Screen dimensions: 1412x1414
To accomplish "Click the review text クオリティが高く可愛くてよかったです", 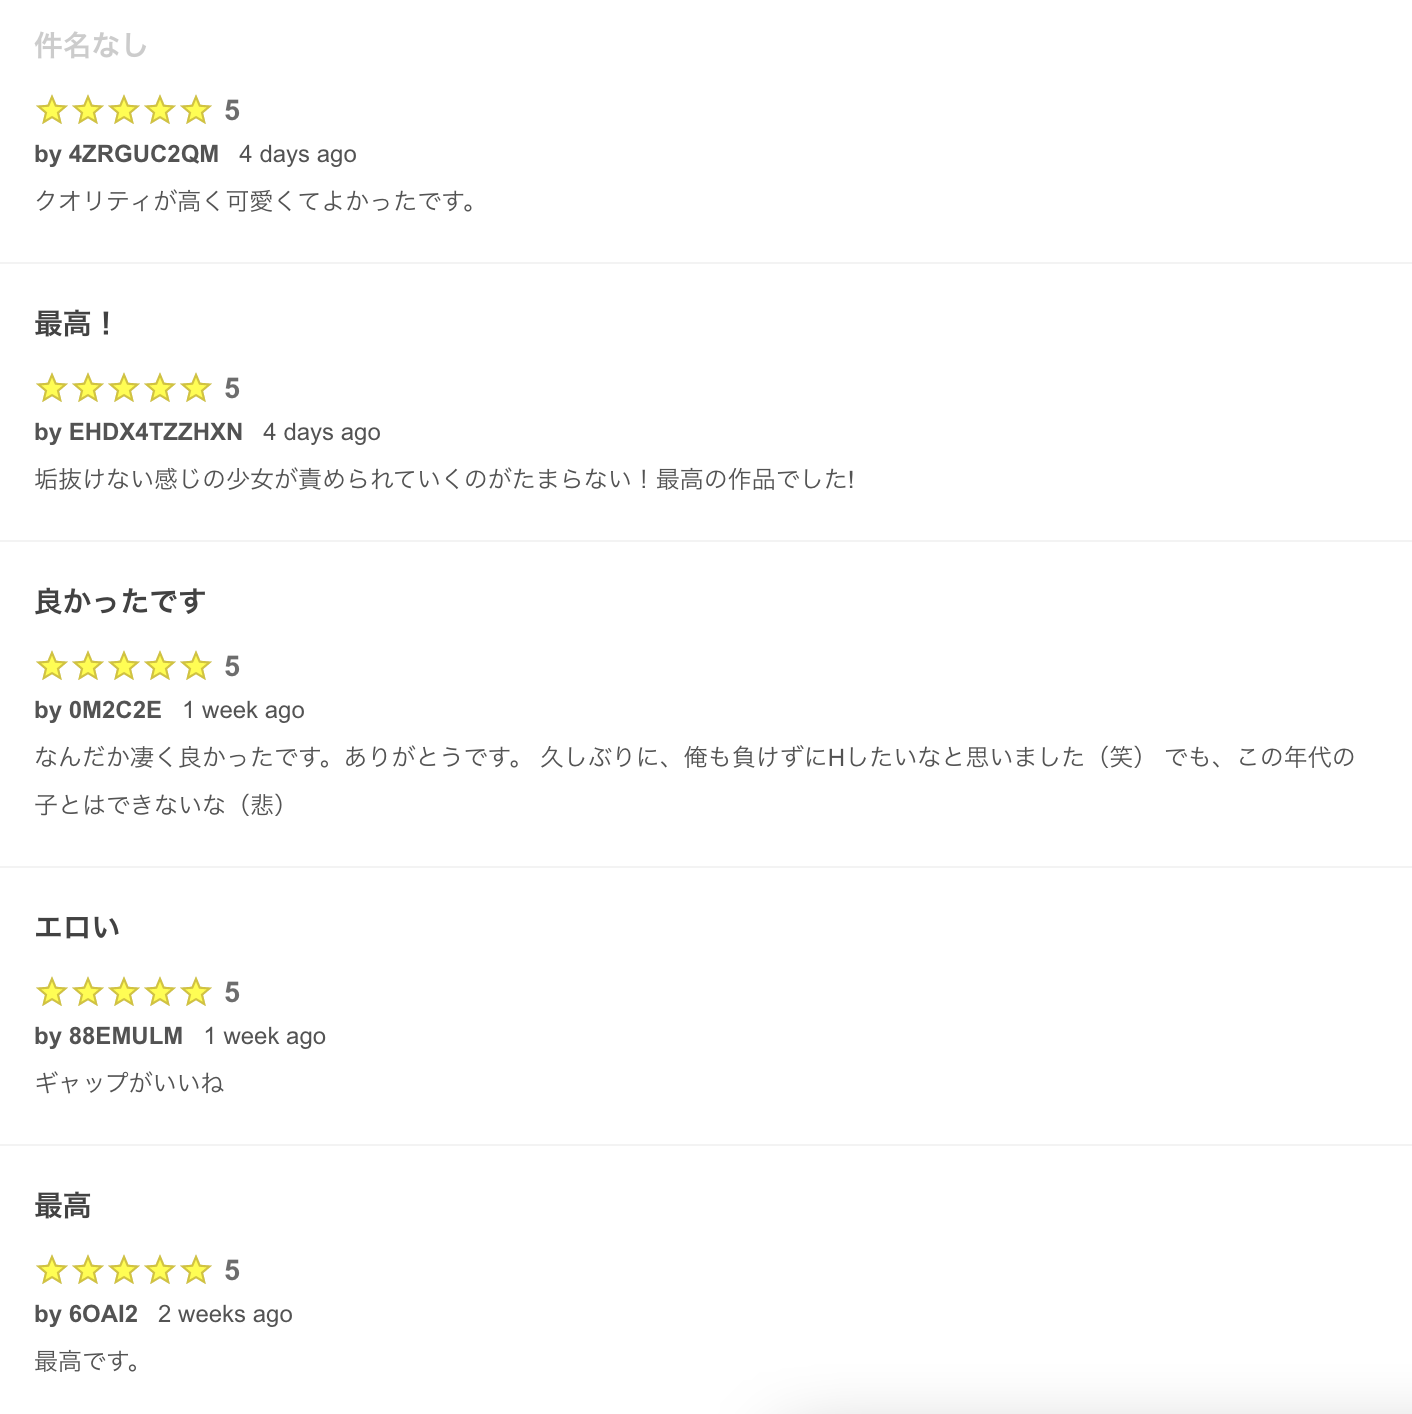I will [x=256, y=201].
